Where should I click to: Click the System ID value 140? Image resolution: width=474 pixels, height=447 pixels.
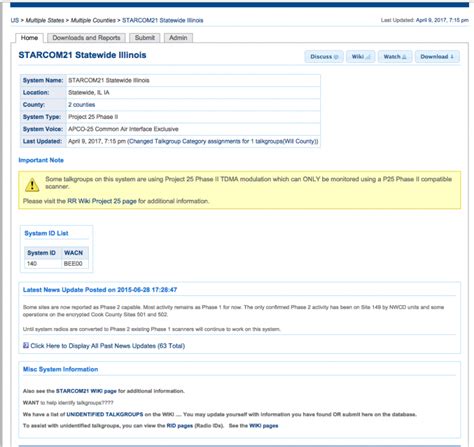click(32, 264)
